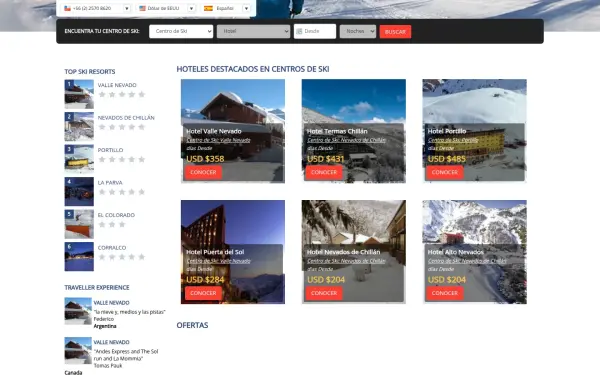Click the Desde date input field
The image size is (600, 375).
315,31
